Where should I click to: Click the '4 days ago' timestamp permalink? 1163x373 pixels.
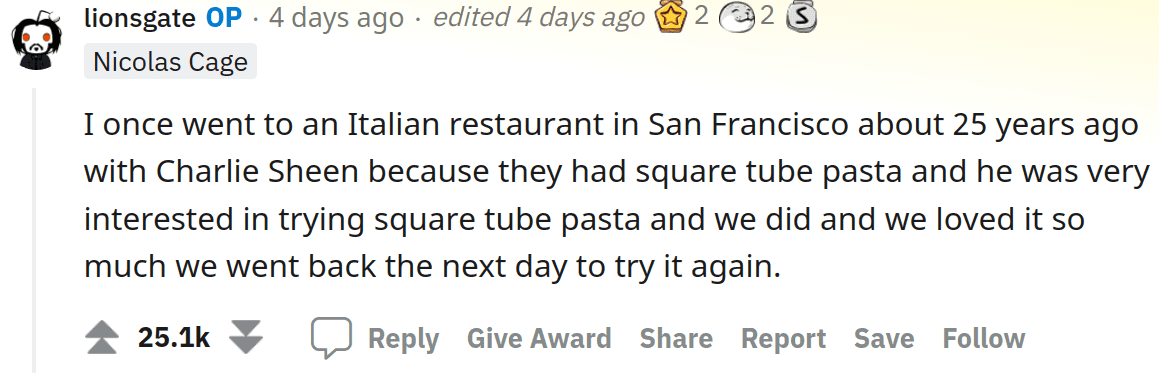point(336,18)
